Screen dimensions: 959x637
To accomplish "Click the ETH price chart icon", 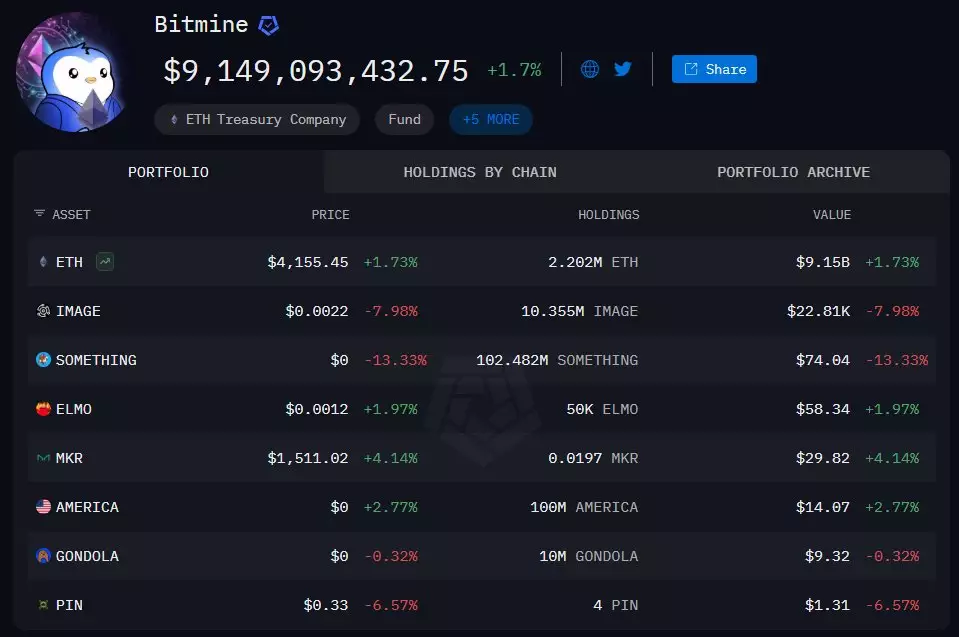I will [x=105, y=262].
